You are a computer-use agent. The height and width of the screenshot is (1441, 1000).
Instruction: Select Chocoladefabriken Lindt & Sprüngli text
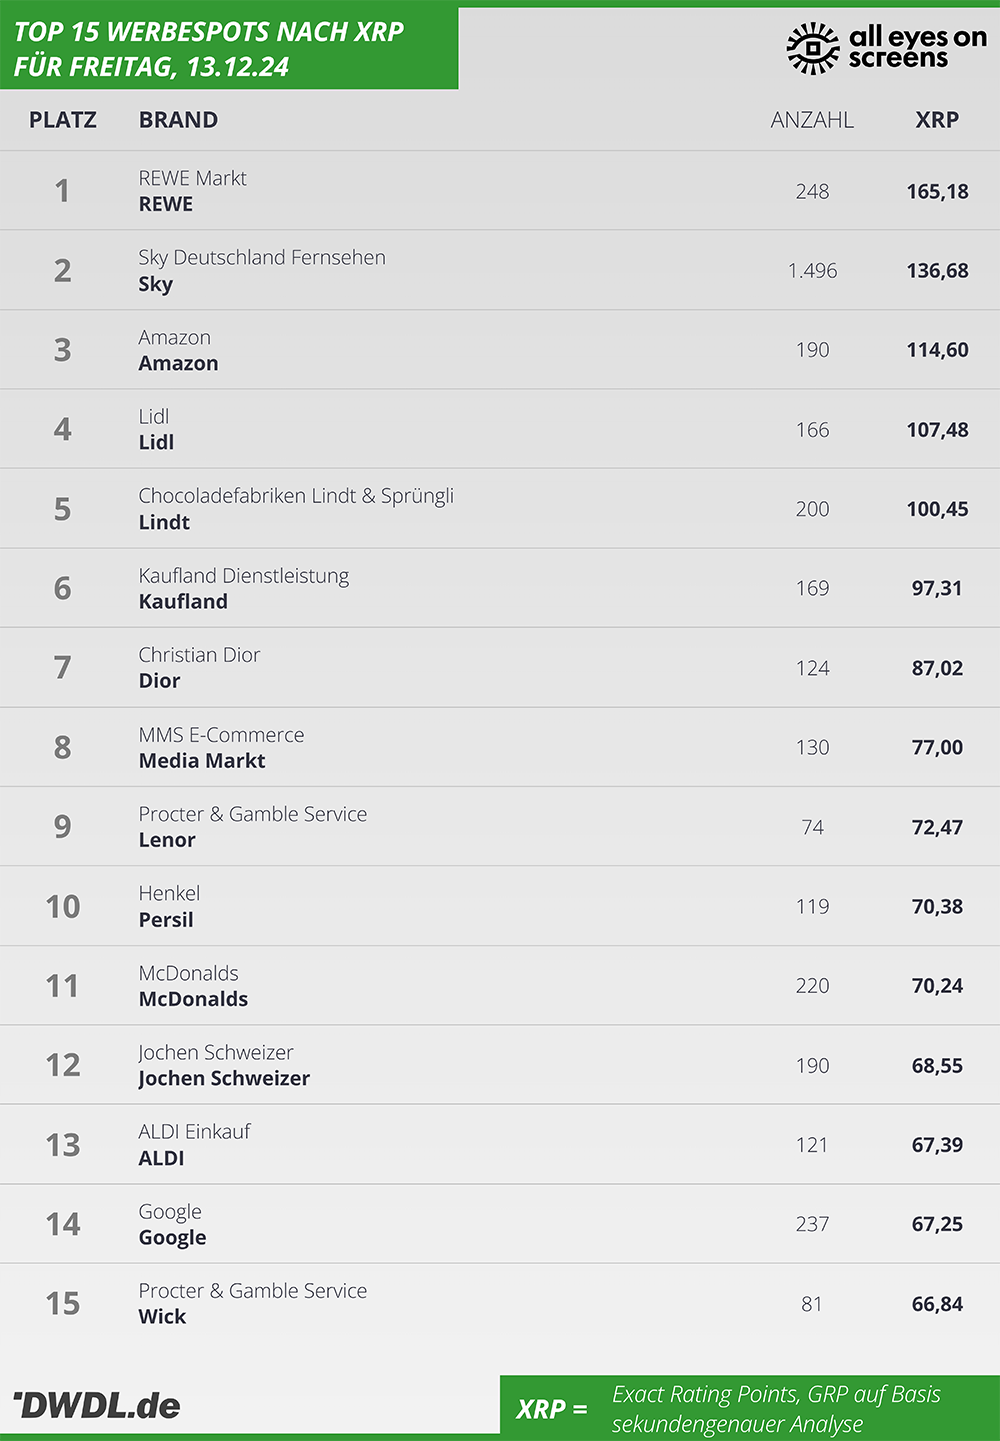click(296, 496)
